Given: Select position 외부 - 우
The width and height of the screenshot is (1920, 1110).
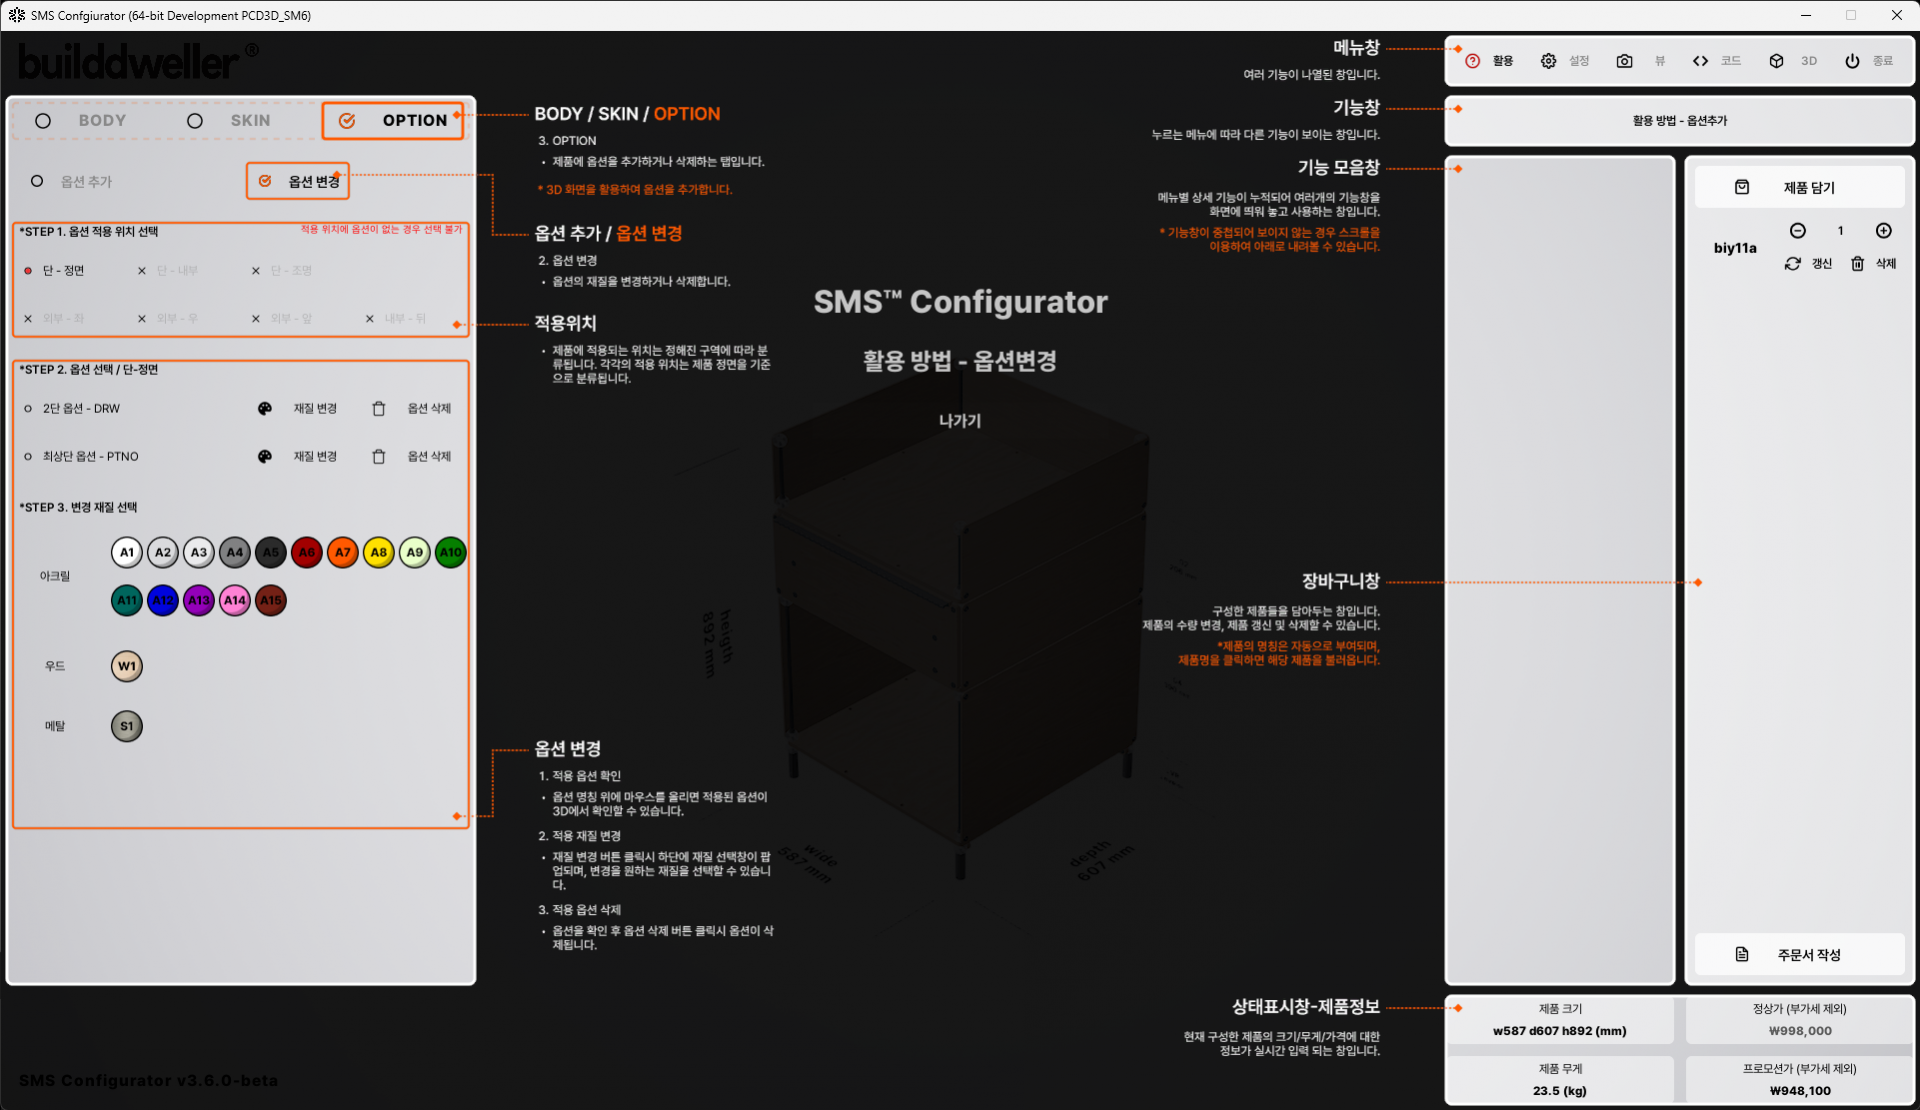Looking at the screenshot, I should [x=168, y=319].
